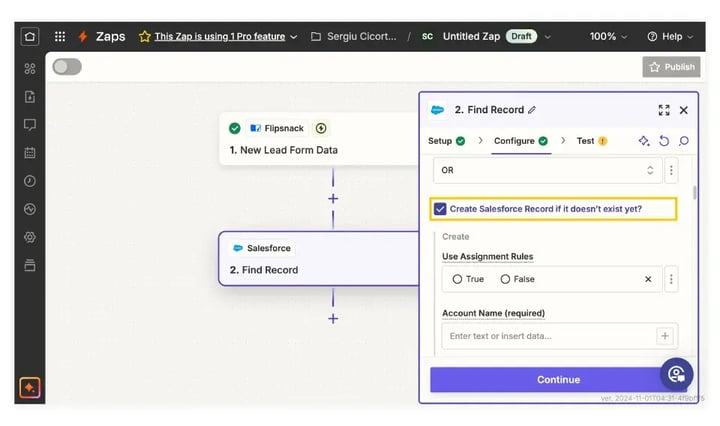The image size is (720, 426).
Task: Launch the AI copilot sparkle button
Action: 30,388
